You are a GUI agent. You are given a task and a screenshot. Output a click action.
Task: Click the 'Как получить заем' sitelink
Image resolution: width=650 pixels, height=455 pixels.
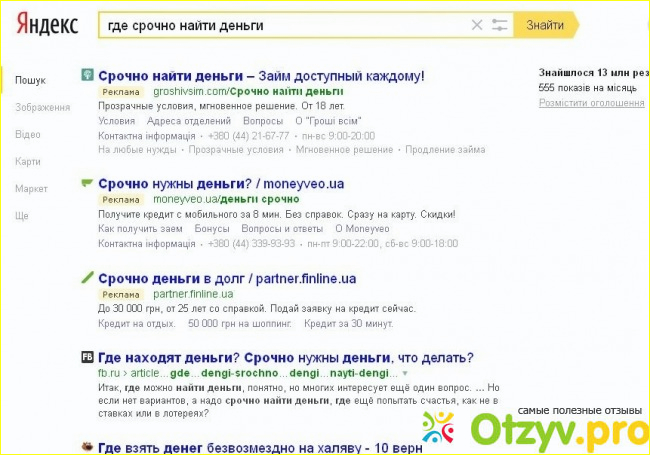tap(139, 229)
